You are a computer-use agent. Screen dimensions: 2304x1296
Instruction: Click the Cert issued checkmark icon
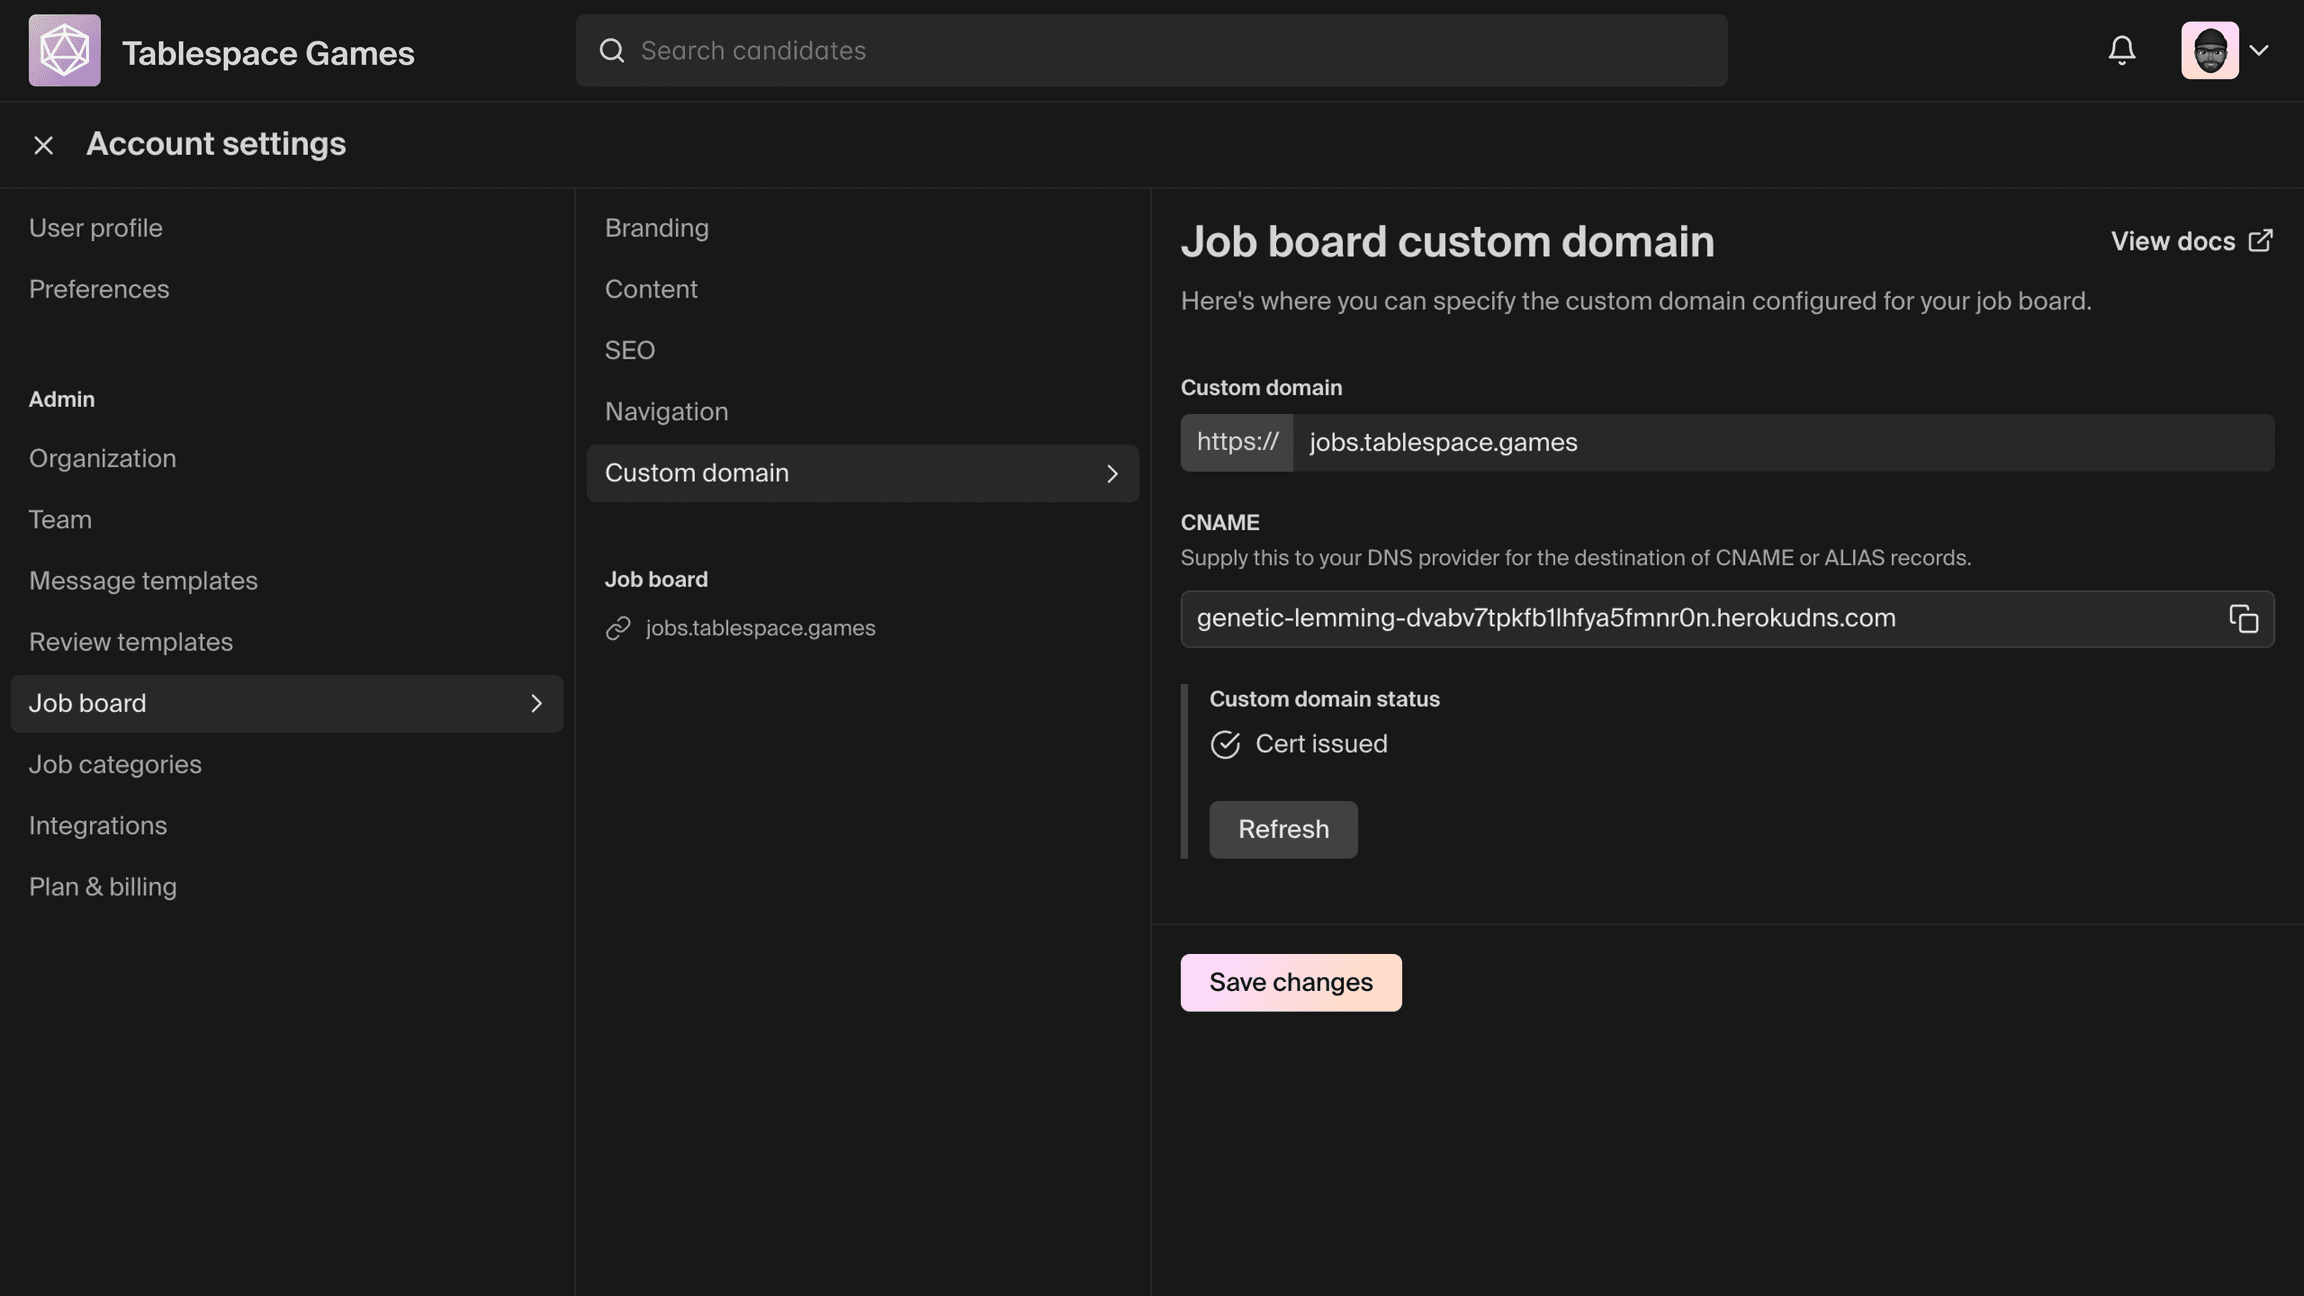1225,744
